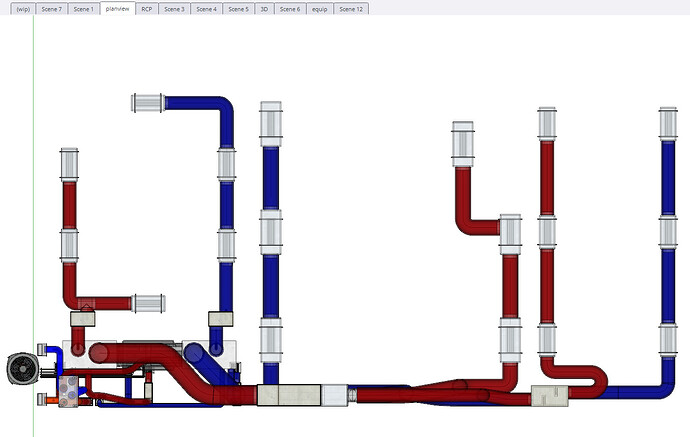
Task: Open the Scene 7 tab
Action: [x=51, y=9]
